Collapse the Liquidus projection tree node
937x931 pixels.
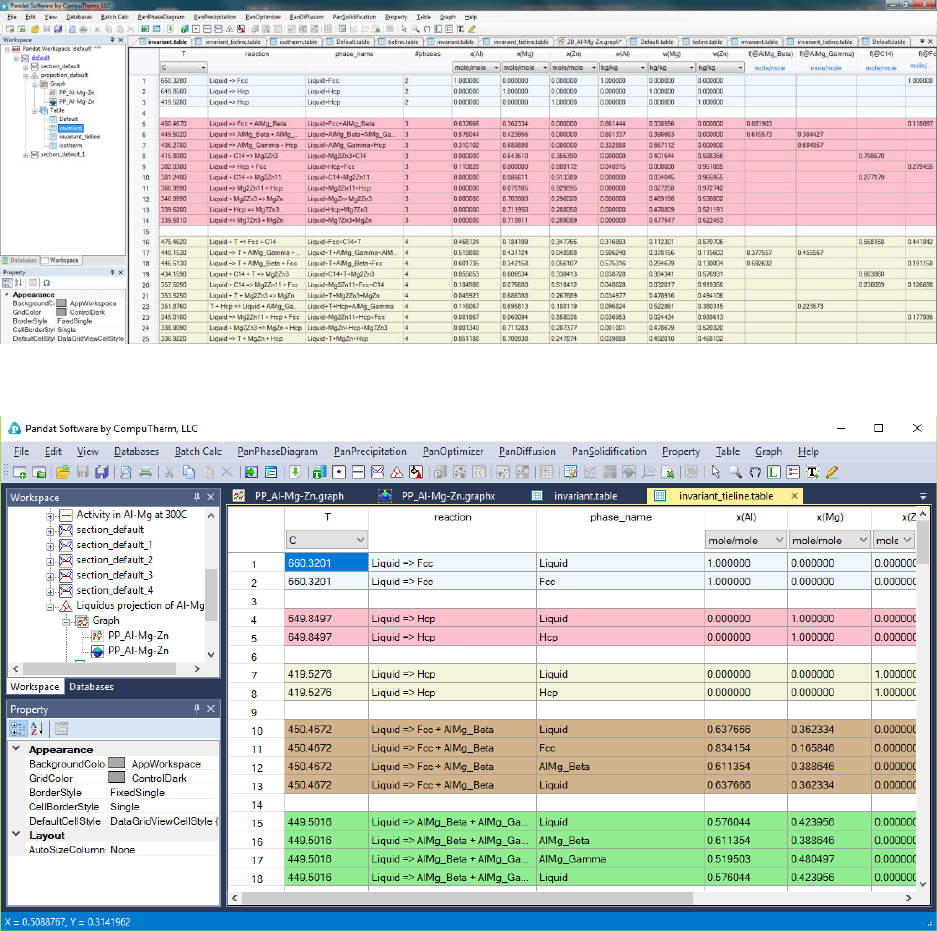coord(50,607)
